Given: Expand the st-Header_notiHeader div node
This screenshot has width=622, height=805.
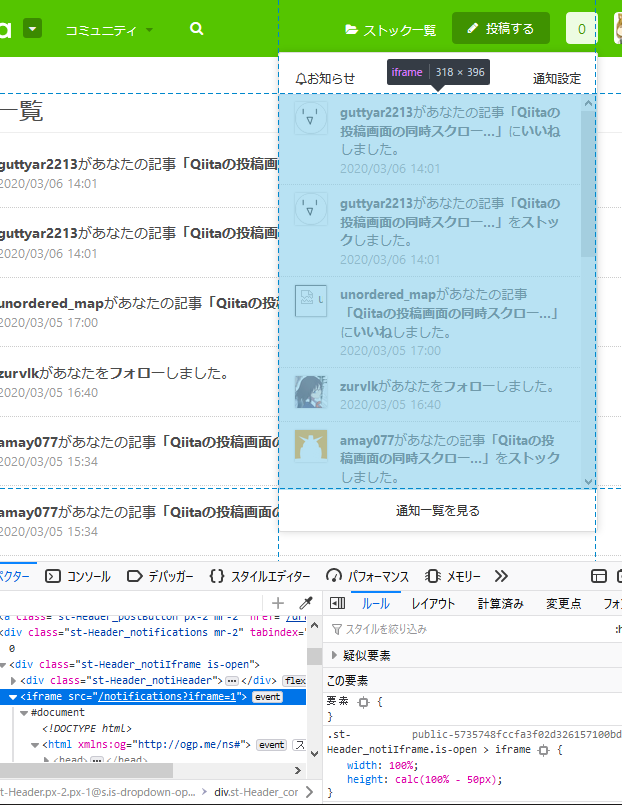Looking at the screenshot, I should click(x=13, y=681).
